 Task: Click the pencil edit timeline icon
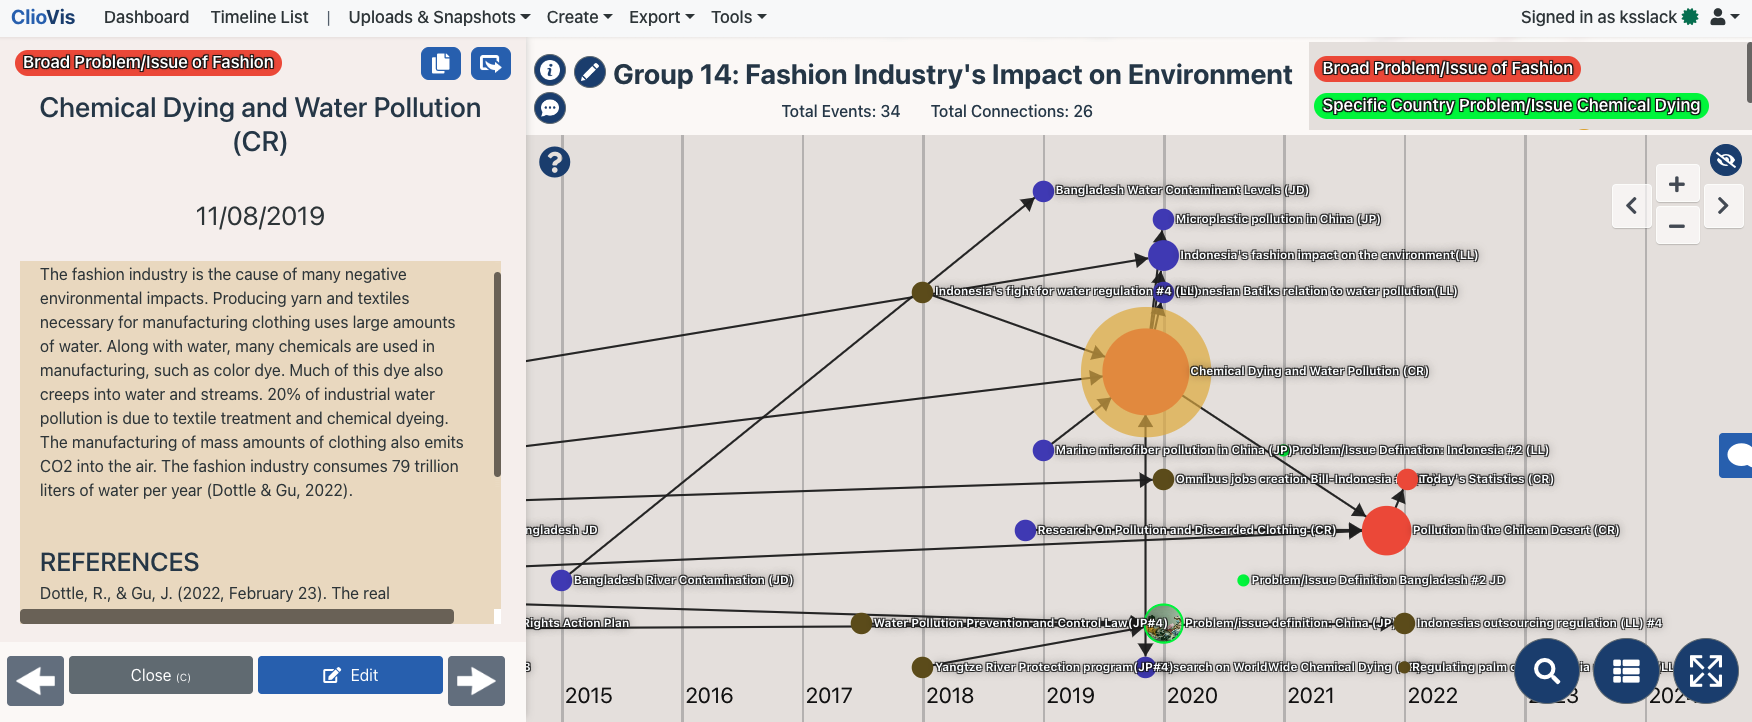click(590, 72)
